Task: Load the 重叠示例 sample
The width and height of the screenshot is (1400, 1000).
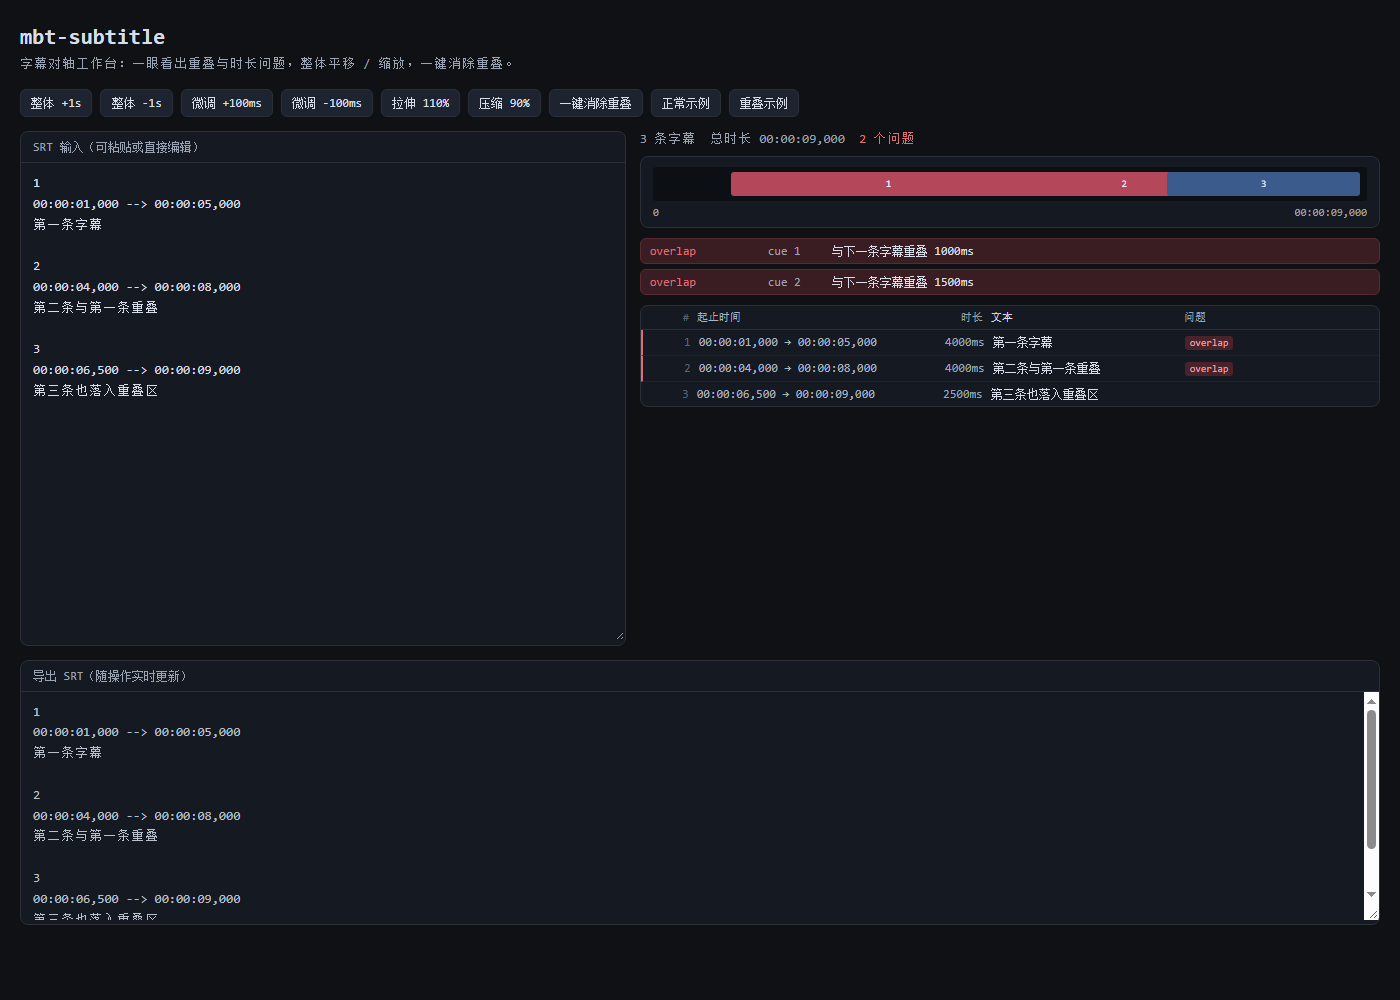Action: 764,103
